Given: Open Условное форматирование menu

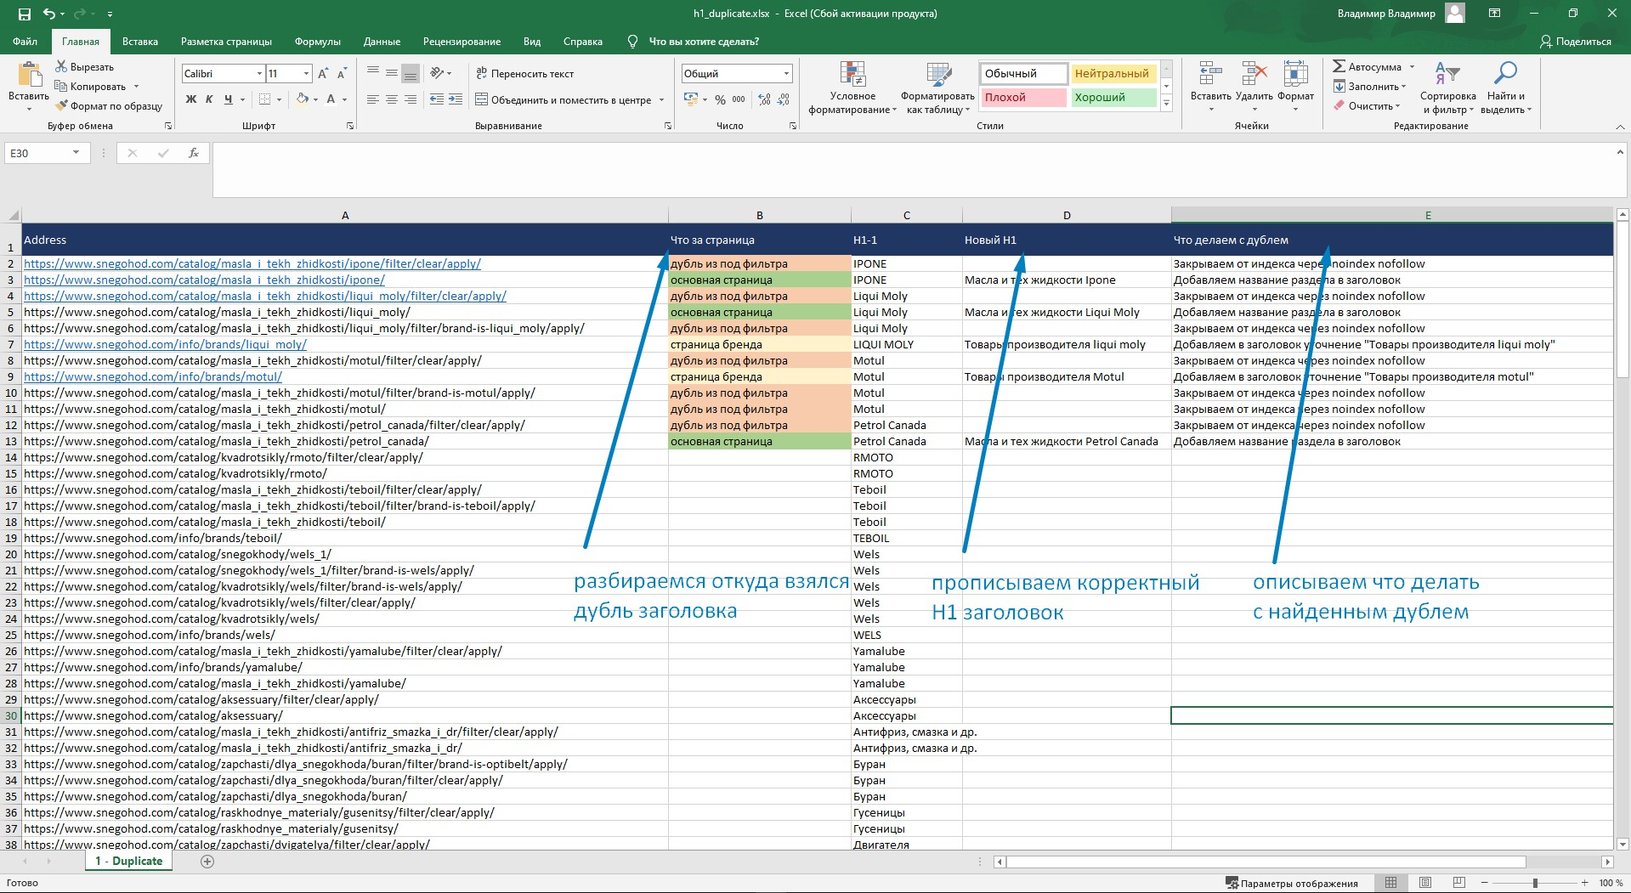Looking at the screenshot, I should coord(853,88).
